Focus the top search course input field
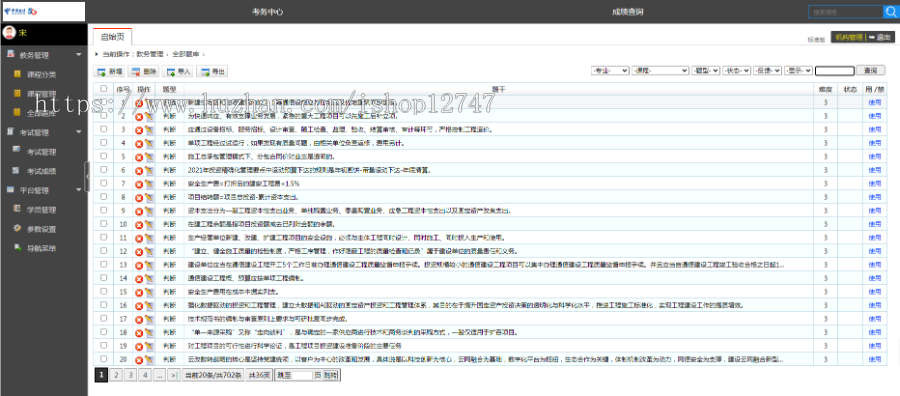This screenshot has width=900, height=396. [x=845, y=11]
